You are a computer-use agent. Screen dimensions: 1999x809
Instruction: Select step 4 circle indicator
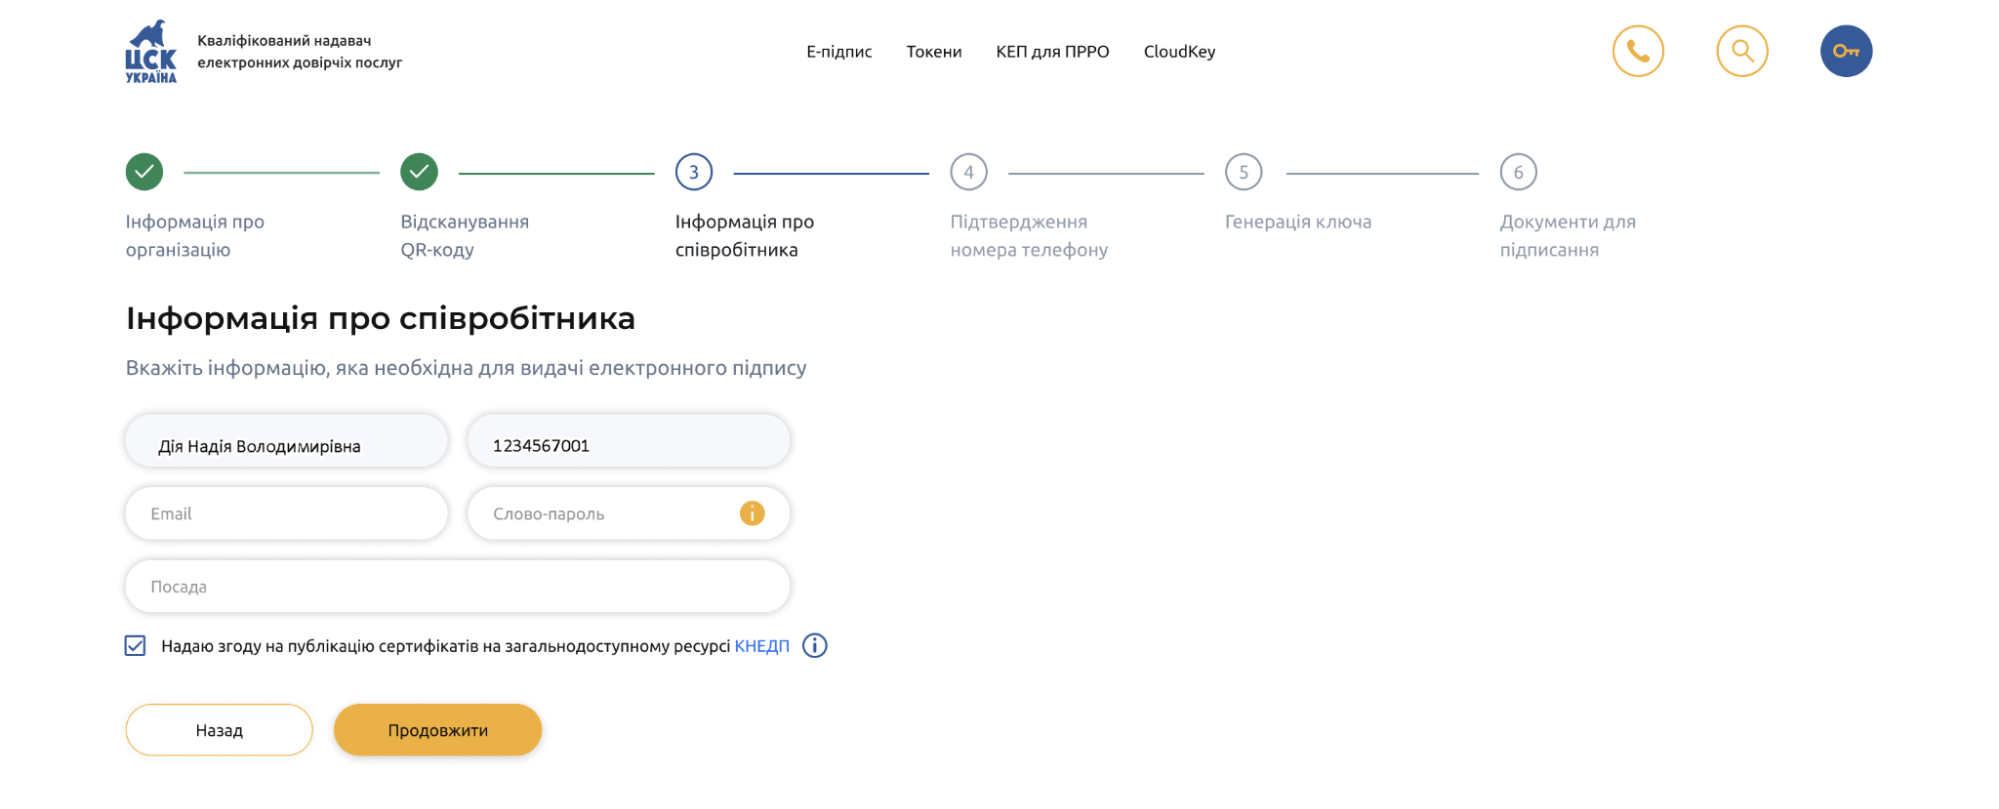[968, 172]
